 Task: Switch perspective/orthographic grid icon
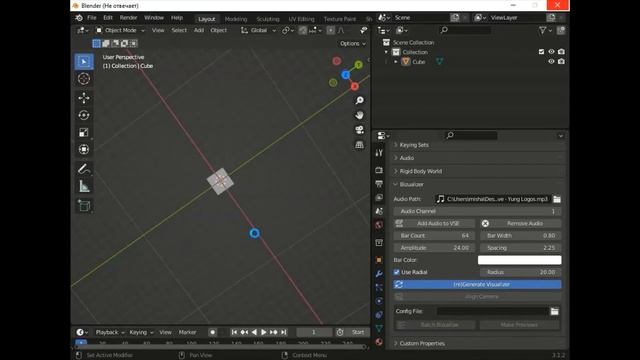click(359, 145)
